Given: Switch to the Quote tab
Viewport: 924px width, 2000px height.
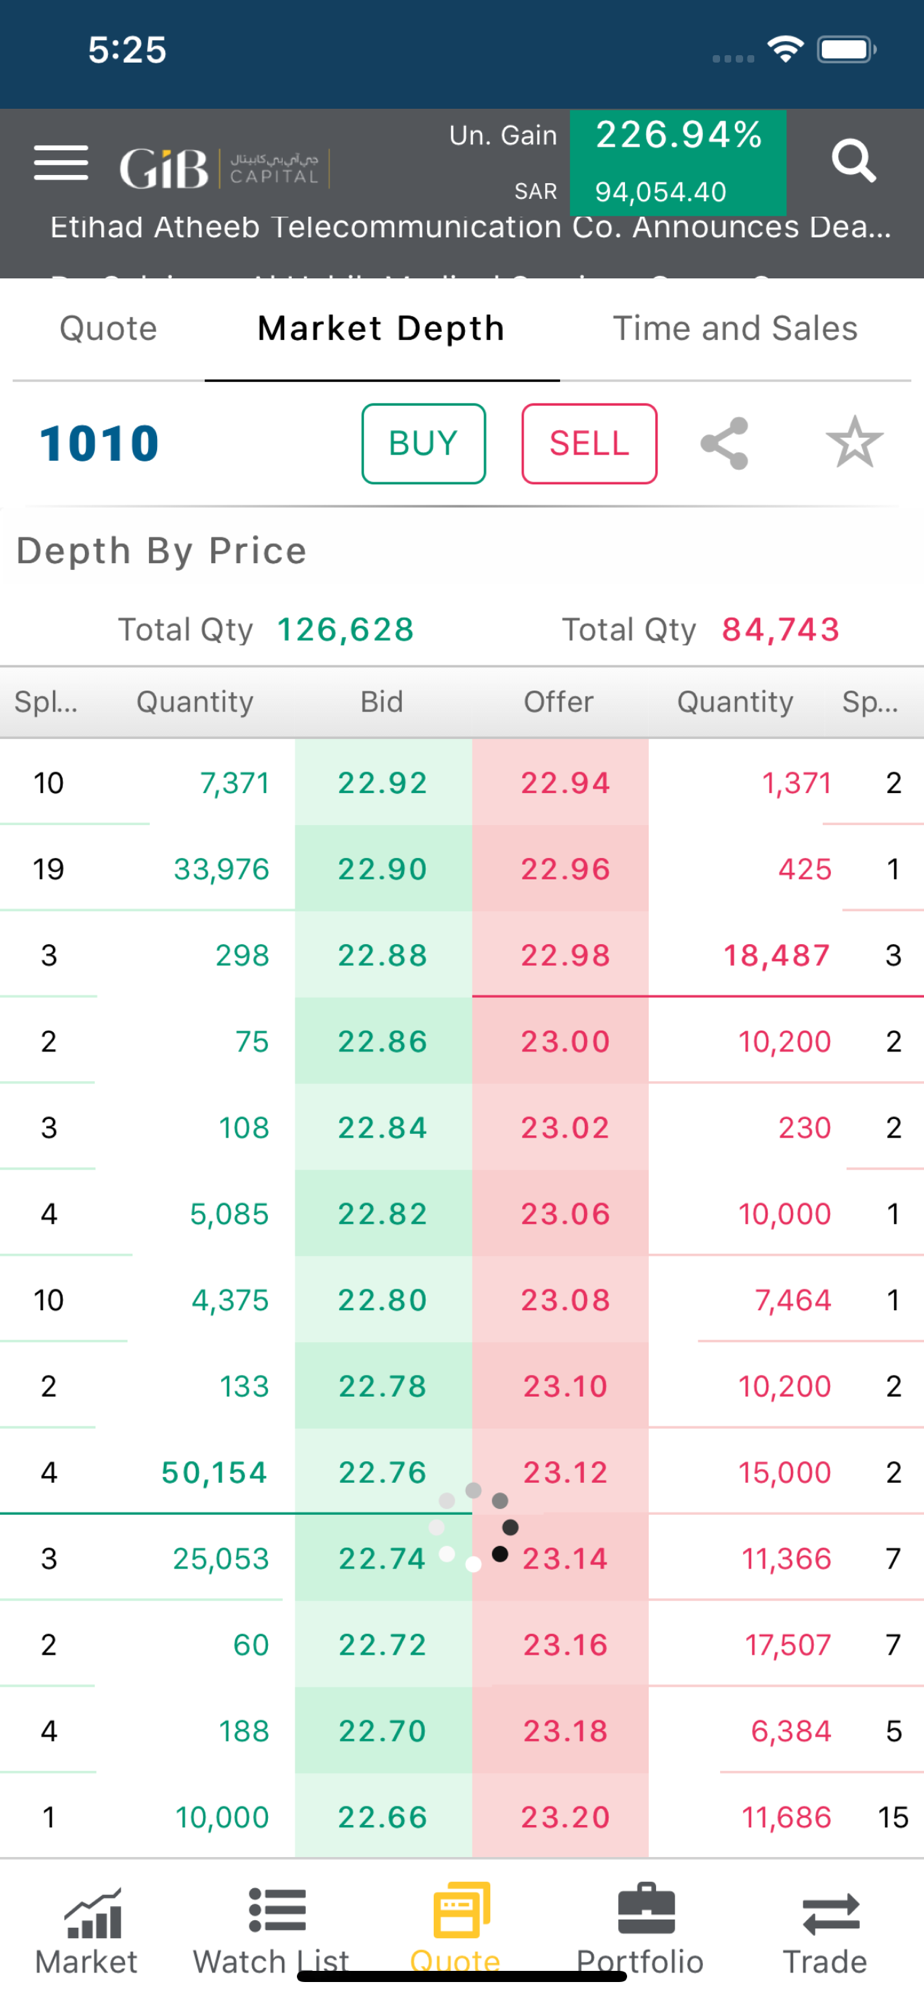Looking at the screenshot, I should [108, 329].
